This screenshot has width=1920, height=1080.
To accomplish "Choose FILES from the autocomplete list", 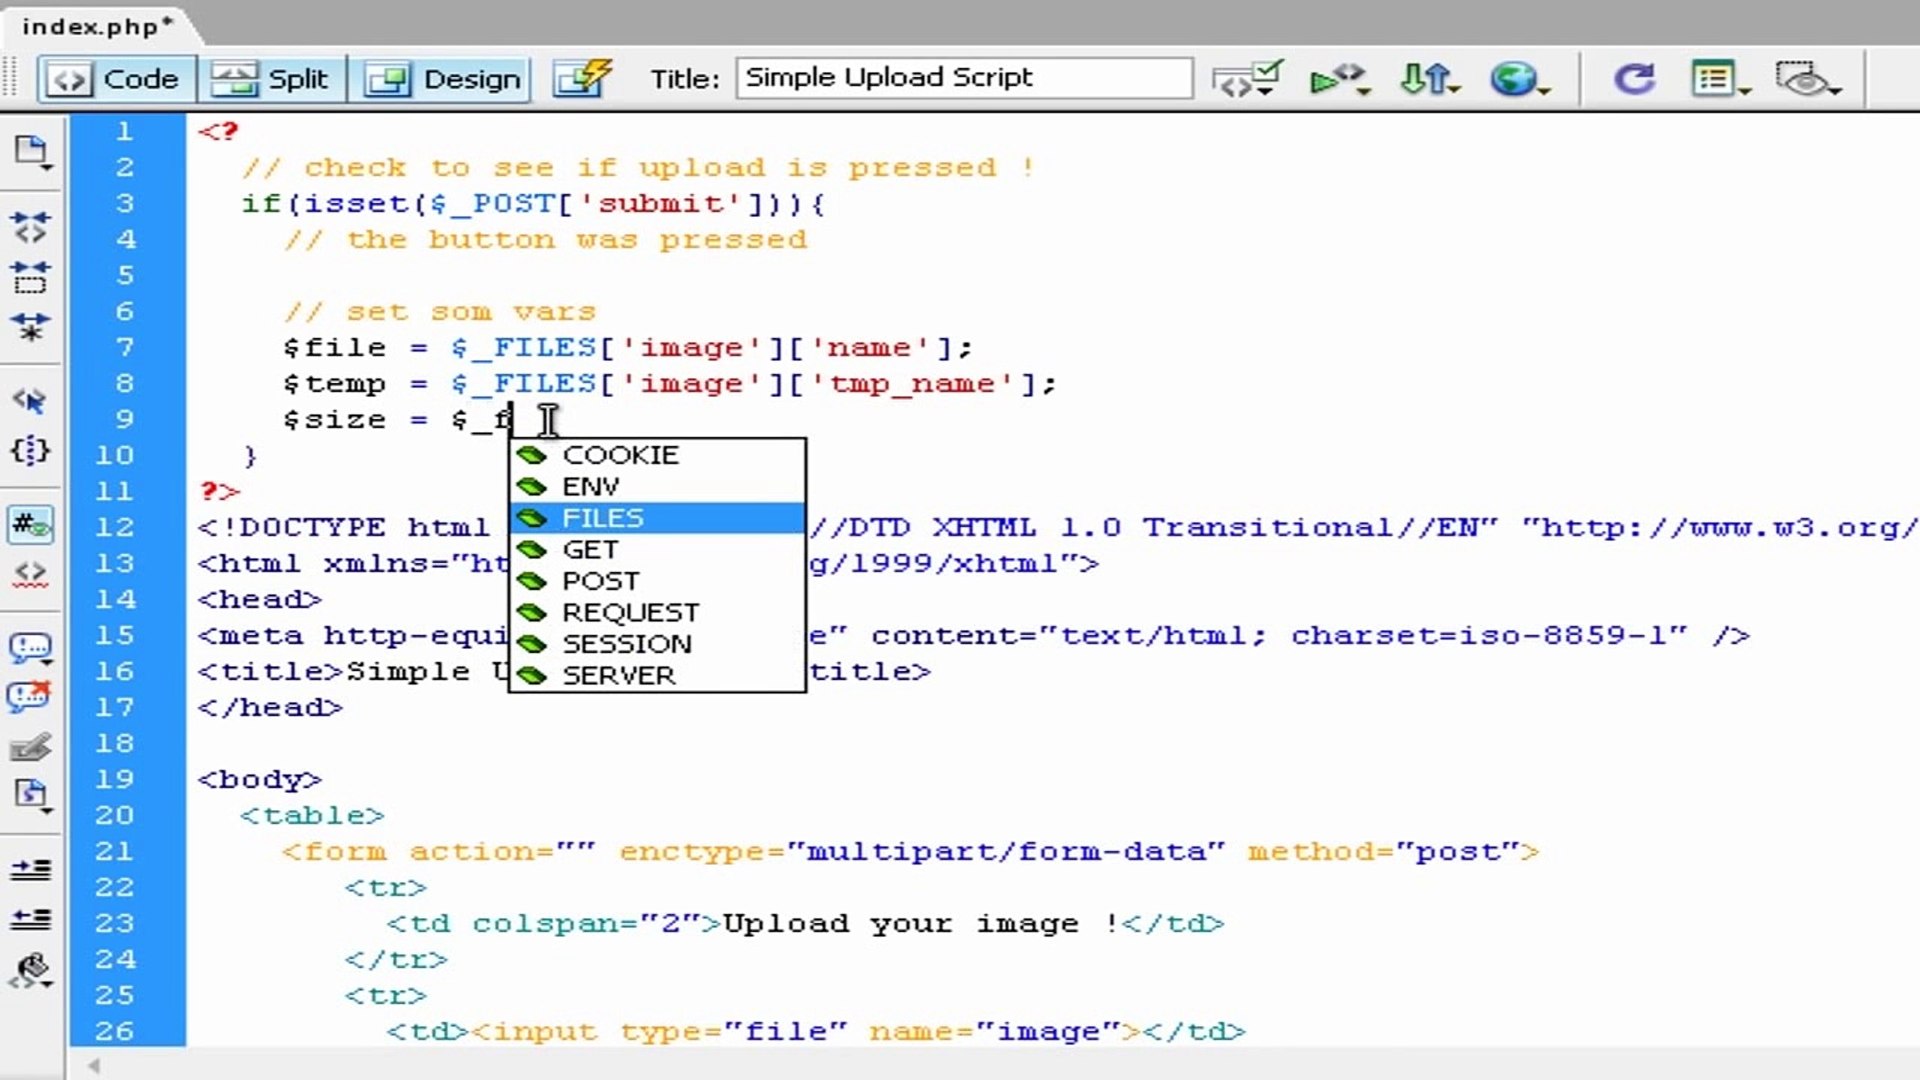I will click(x=603, y=518).
